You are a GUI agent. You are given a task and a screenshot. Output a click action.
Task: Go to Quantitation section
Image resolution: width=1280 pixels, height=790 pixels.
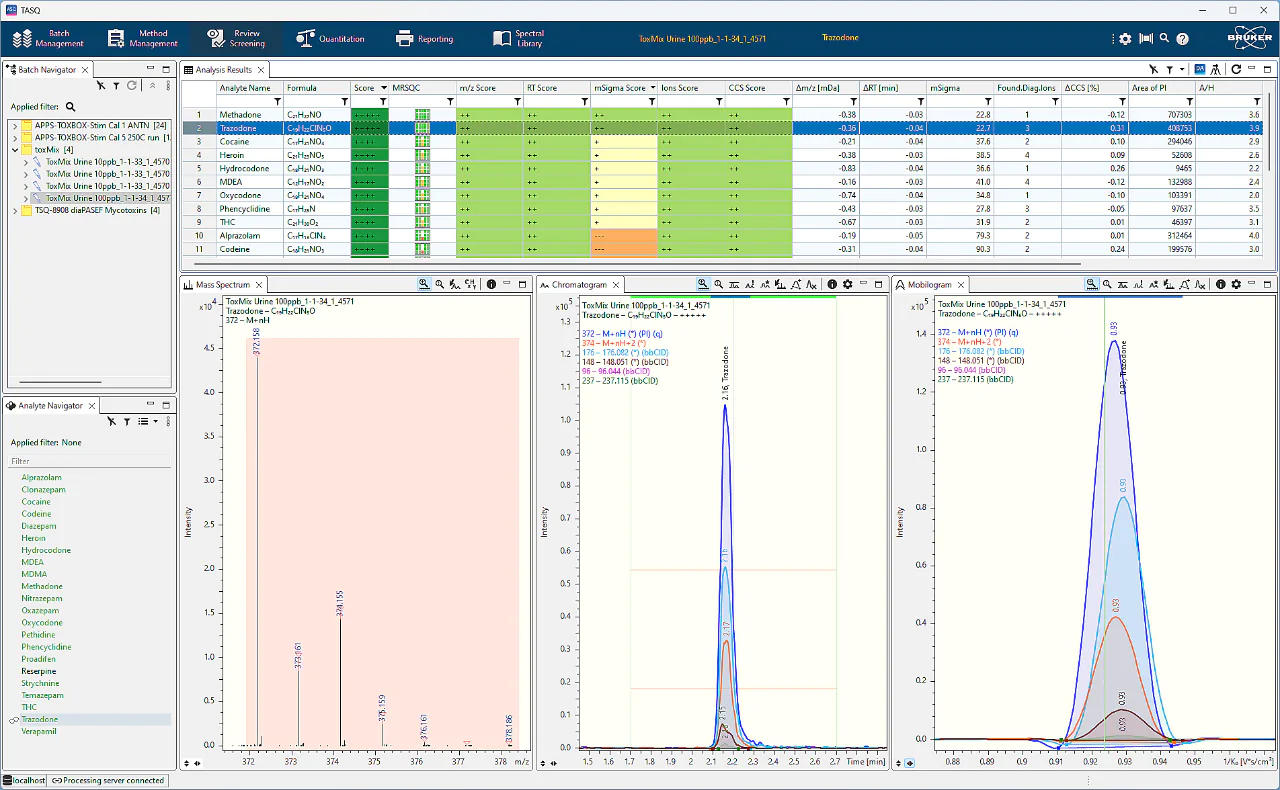[x=331, y=39]
